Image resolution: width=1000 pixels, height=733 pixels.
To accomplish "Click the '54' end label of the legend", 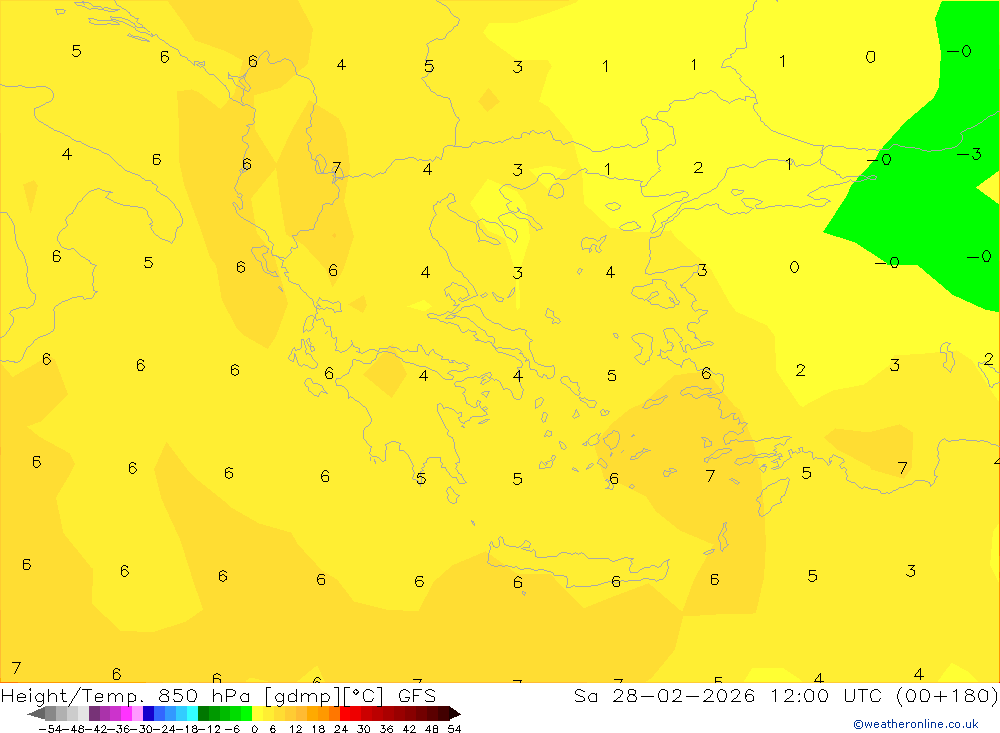I will (454, 729).
